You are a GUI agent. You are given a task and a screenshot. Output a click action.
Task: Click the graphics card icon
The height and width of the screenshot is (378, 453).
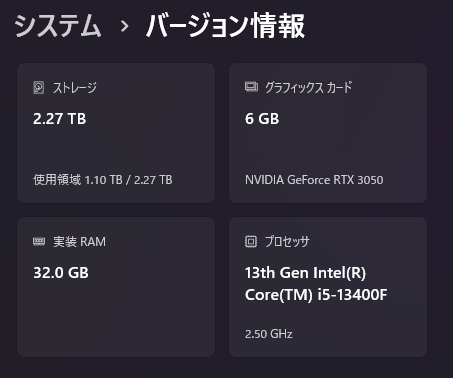pyautogui.click(x=251, y=87)
